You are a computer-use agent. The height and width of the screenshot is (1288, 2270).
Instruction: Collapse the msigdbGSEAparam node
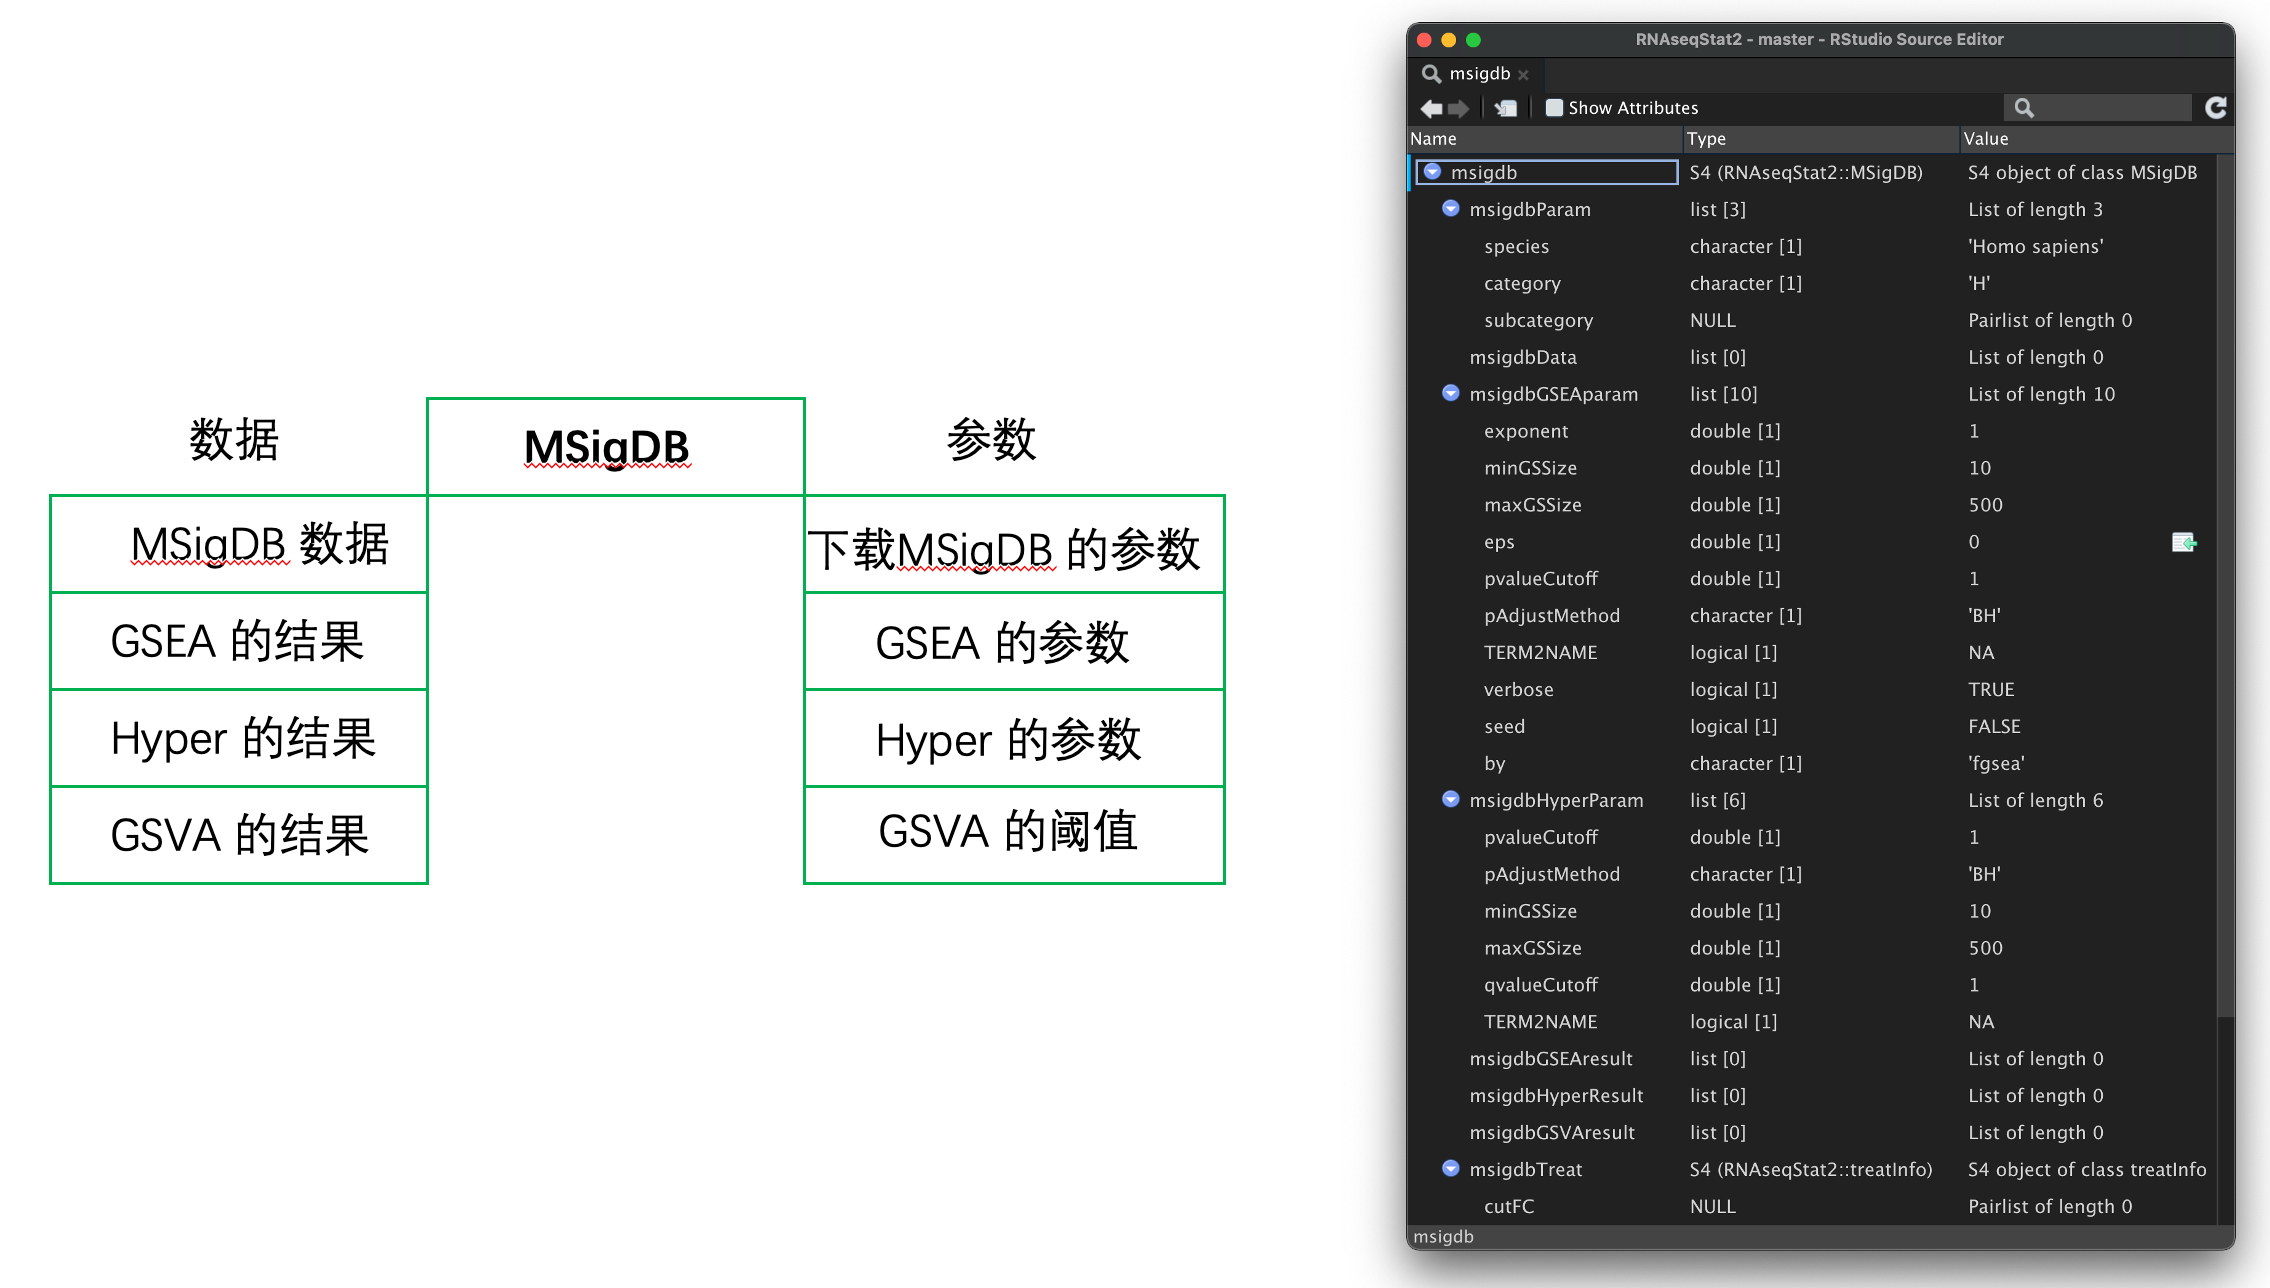(1451, 394)
